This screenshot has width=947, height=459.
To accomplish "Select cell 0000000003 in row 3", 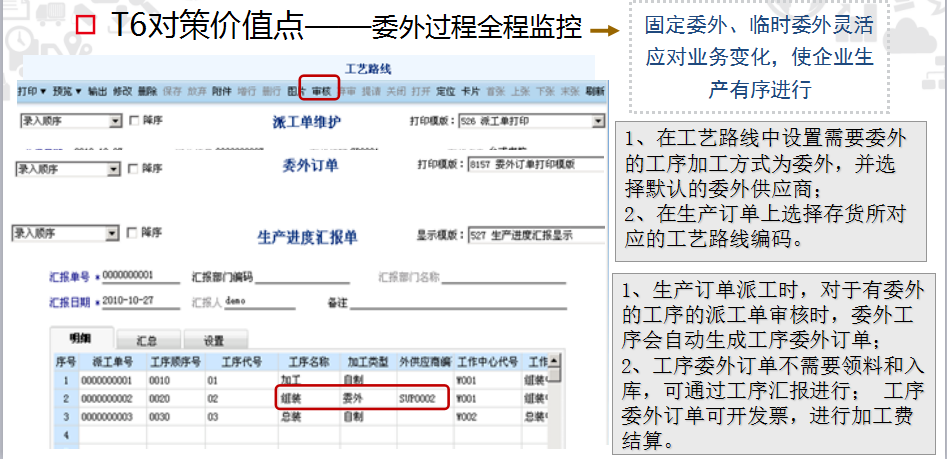I will tap(112, 417).
